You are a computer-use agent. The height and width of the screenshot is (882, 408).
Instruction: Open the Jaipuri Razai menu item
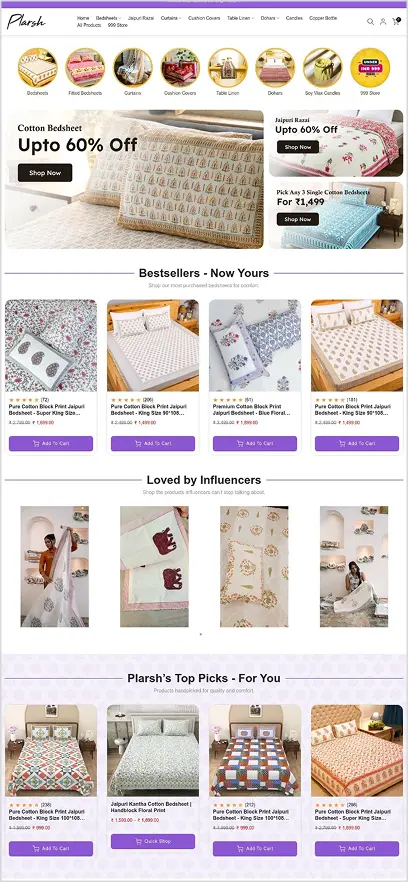click(141, 18)
